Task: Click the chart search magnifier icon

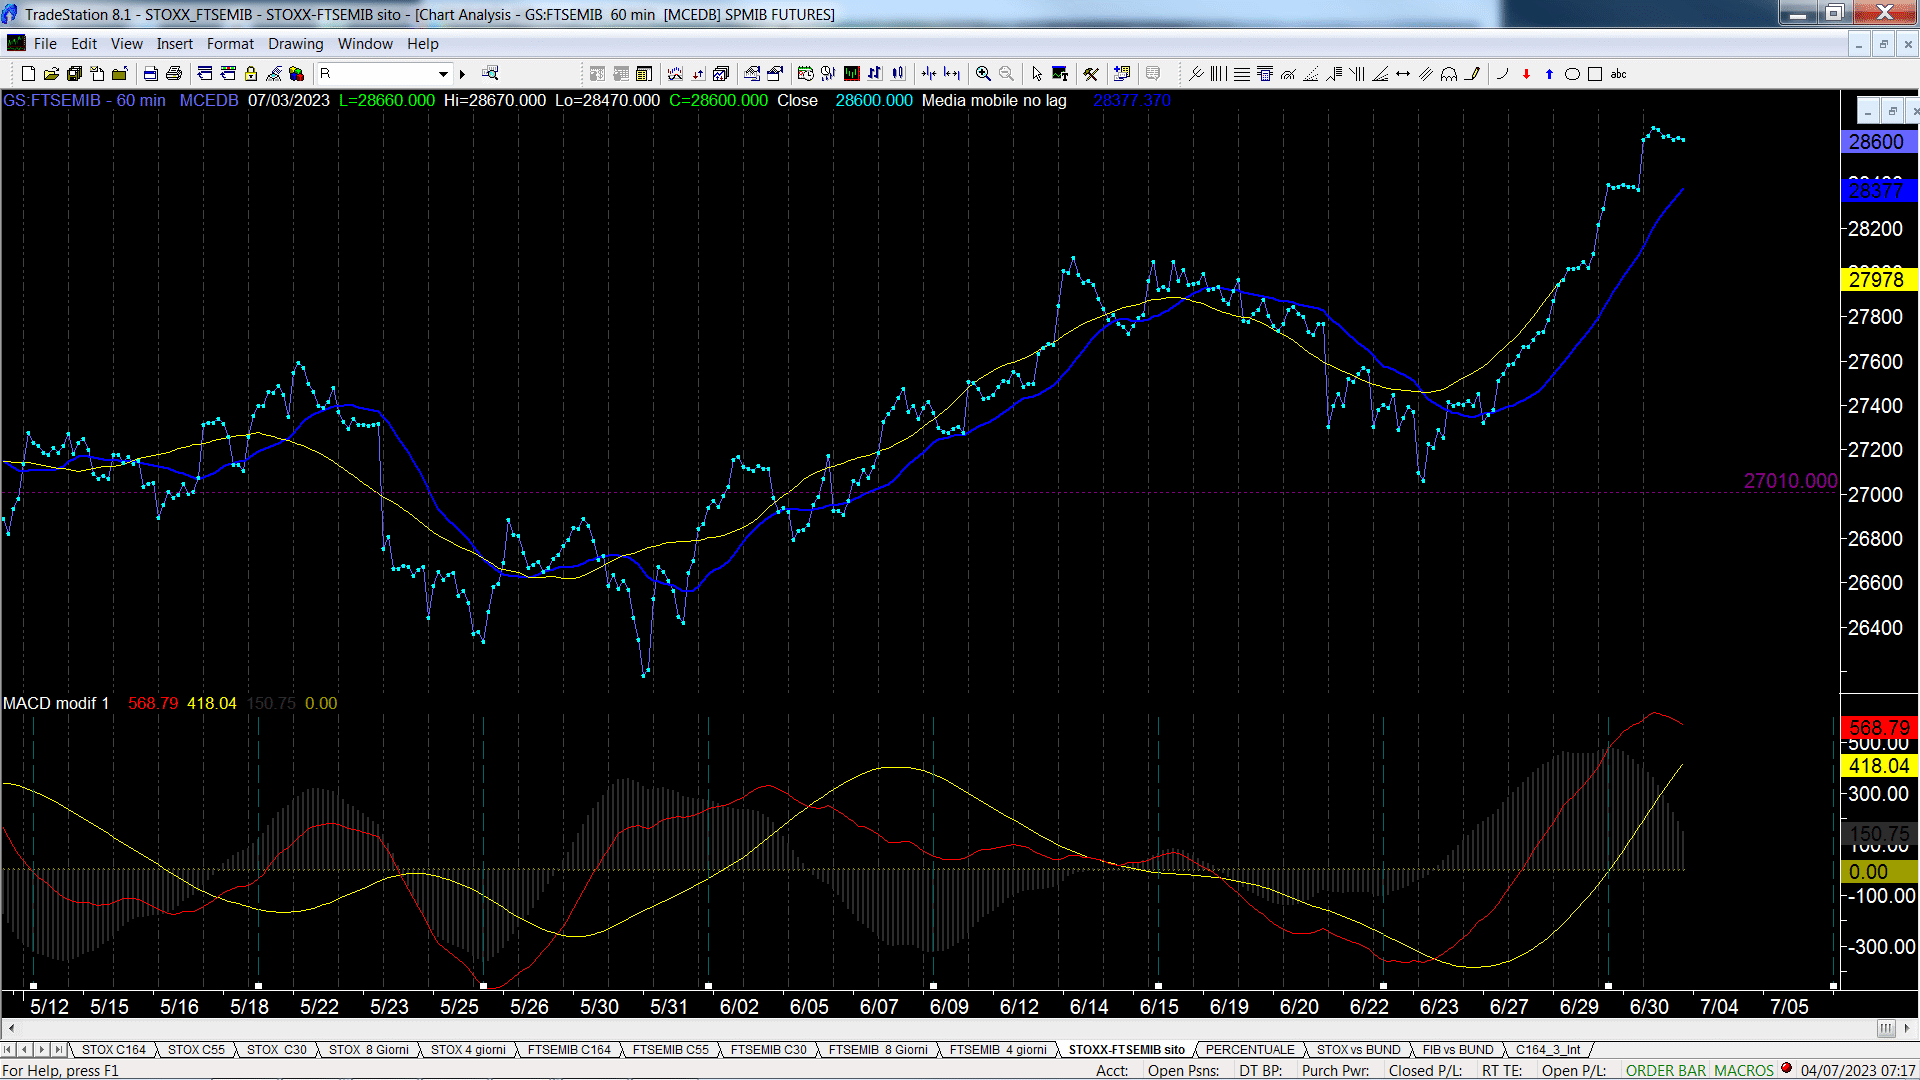Action: click(x=490, y=74)
